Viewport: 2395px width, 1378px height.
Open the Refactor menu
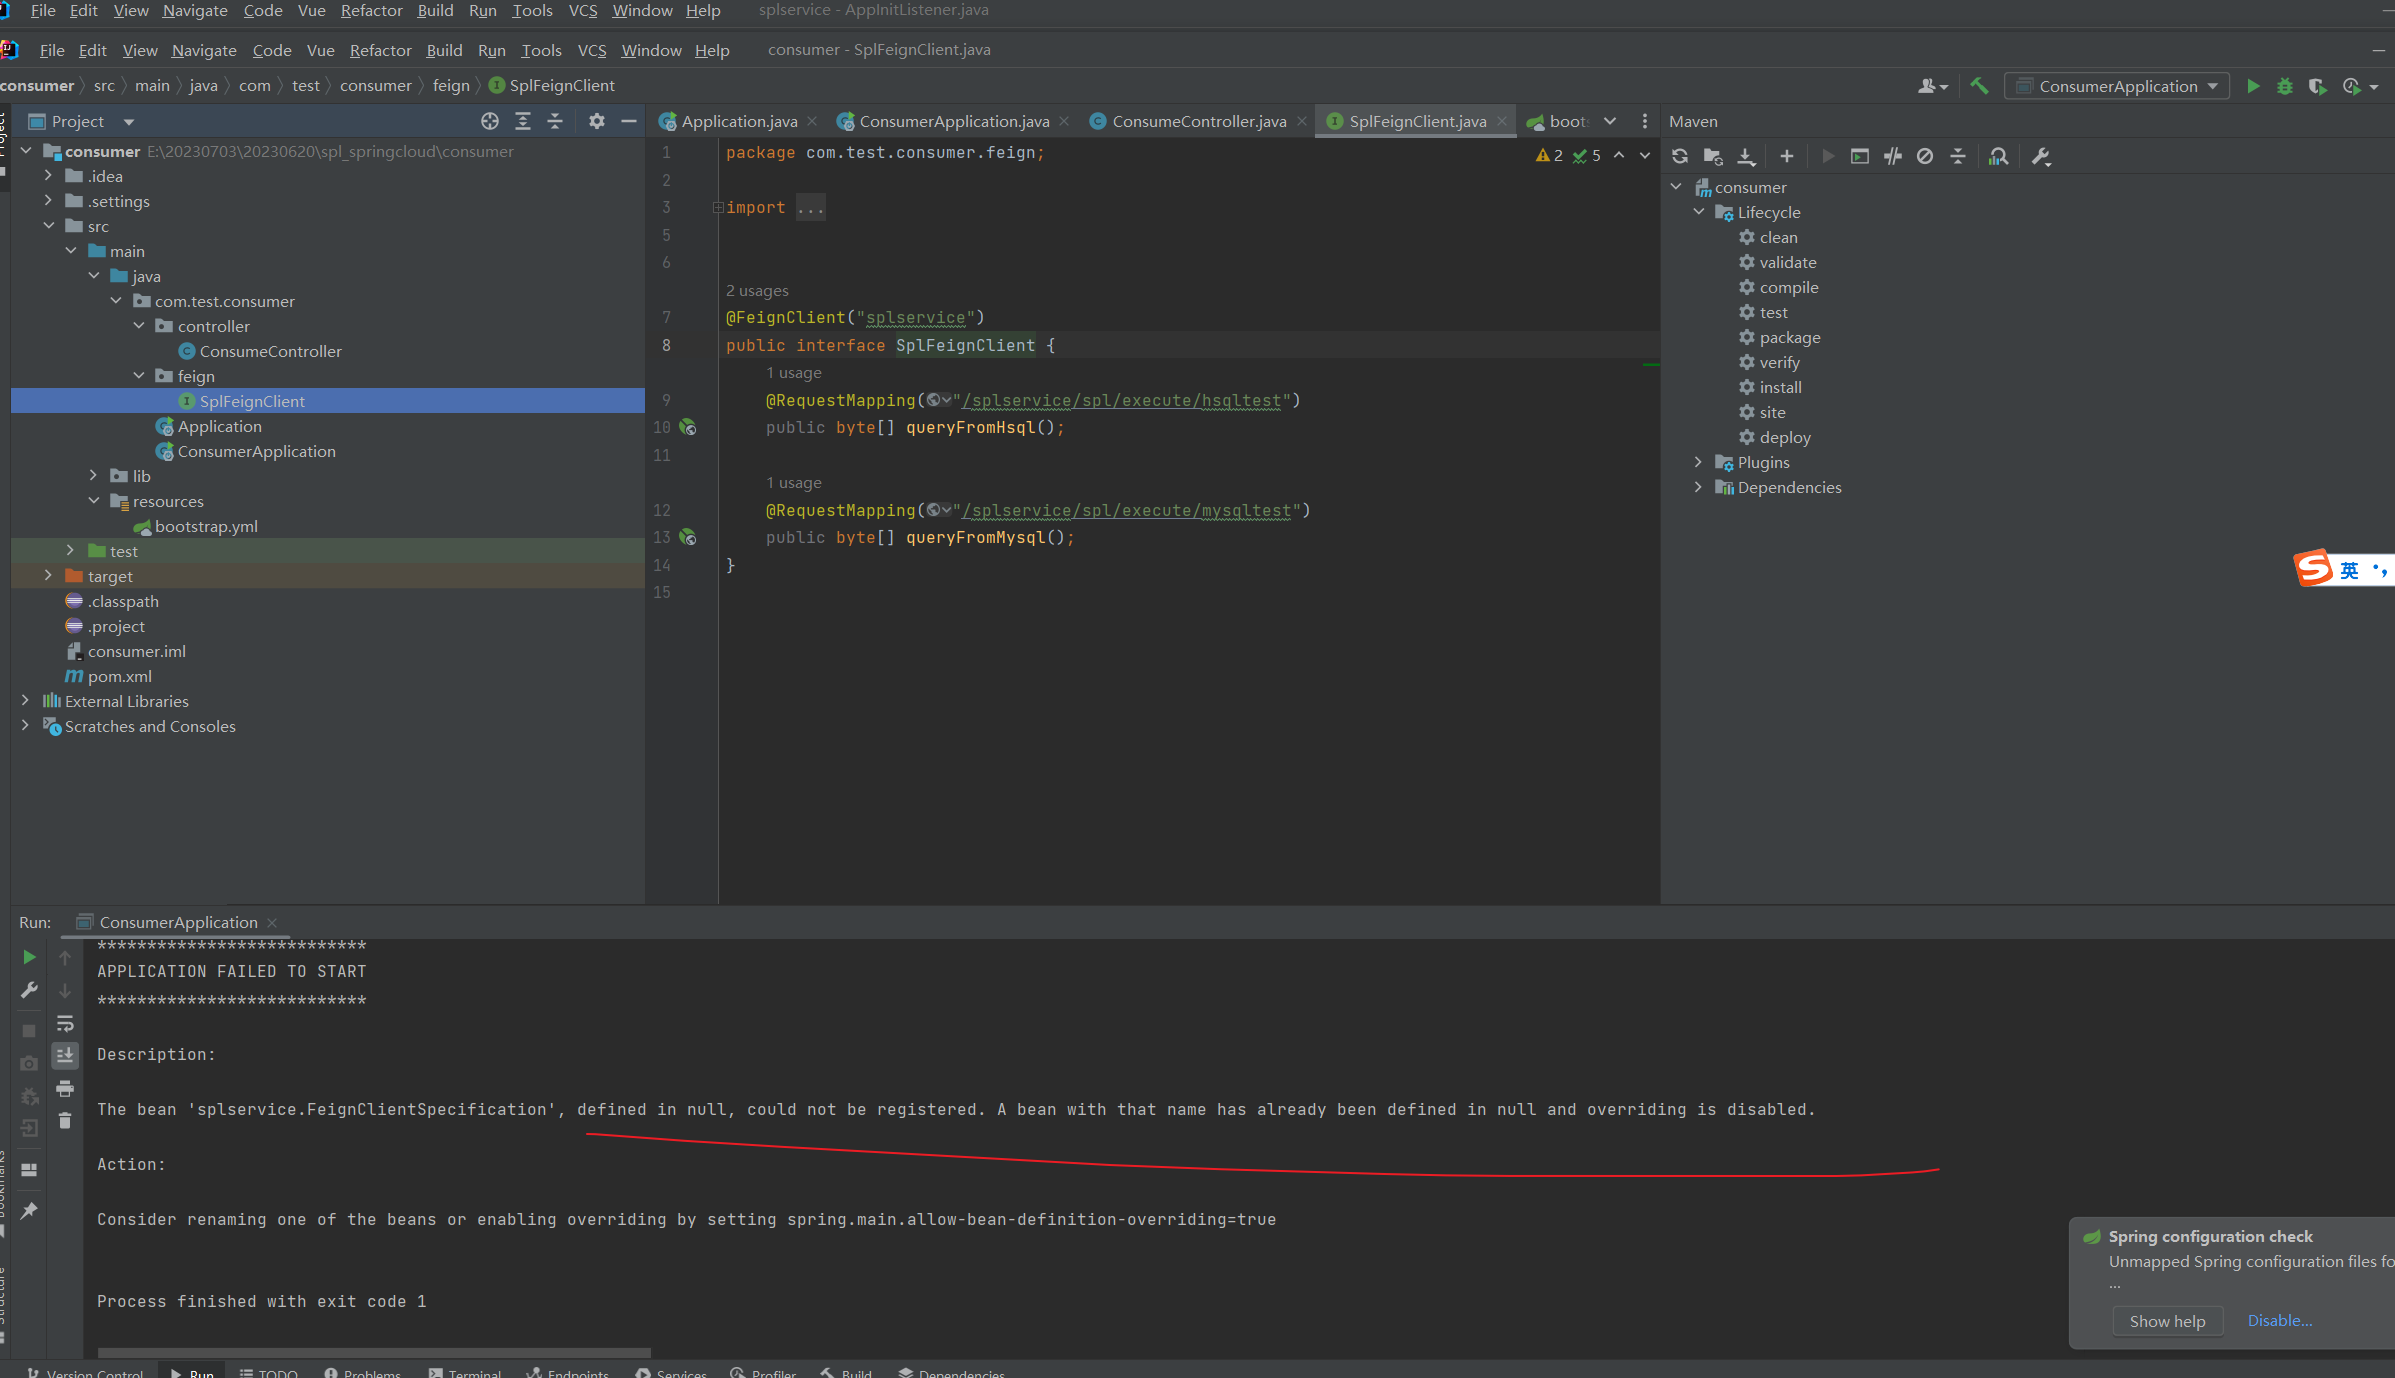(380, 50)
